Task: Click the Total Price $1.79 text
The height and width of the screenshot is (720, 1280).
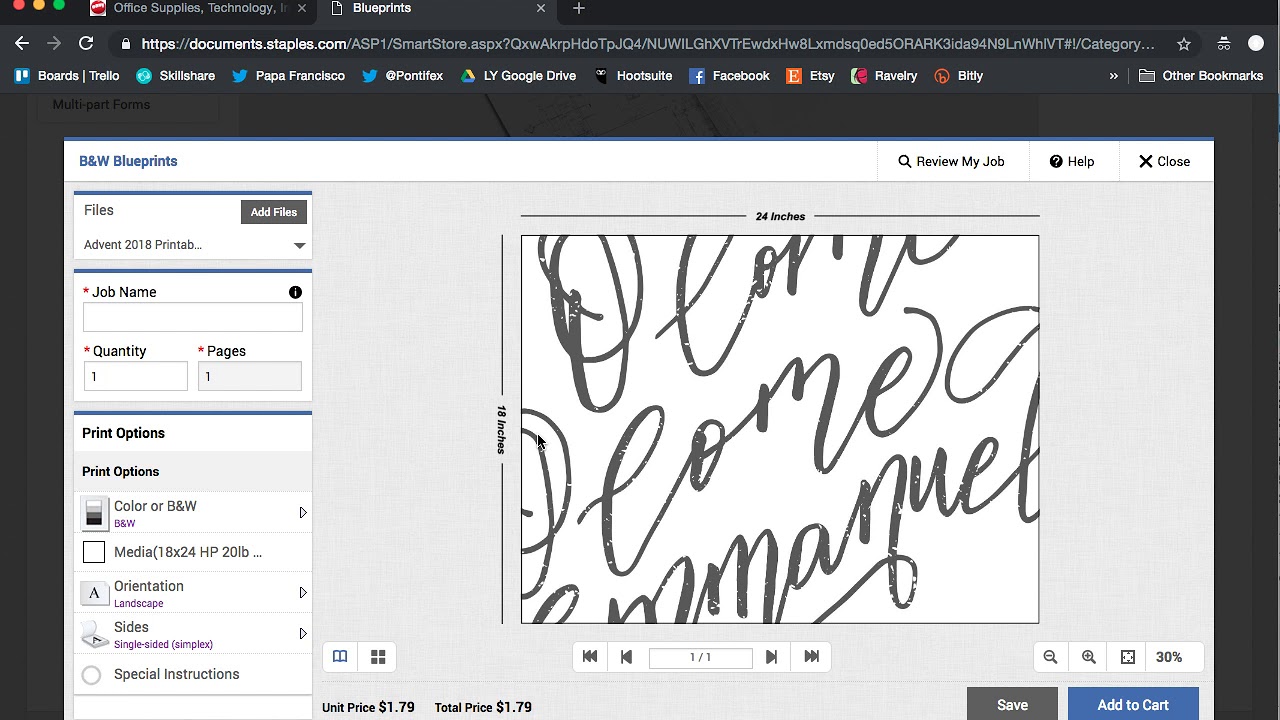Action: pyautogui.click(x=483, y=707)
